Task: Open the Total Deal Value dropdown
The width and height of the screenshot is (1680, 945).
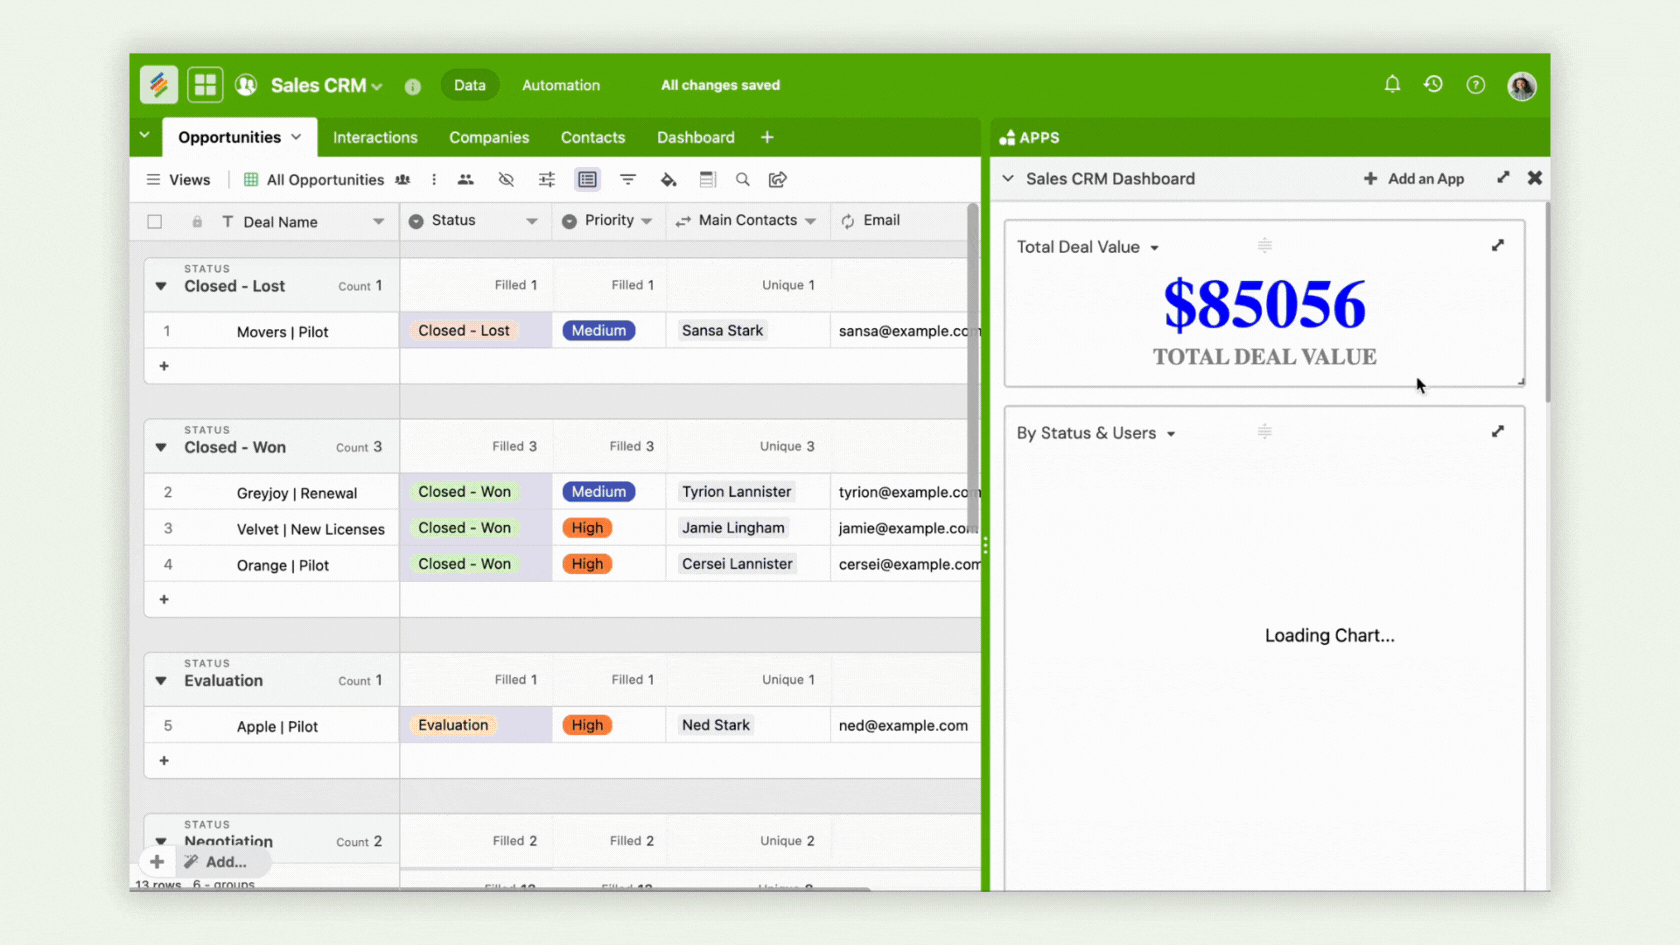Action: tap(1154, 248)
